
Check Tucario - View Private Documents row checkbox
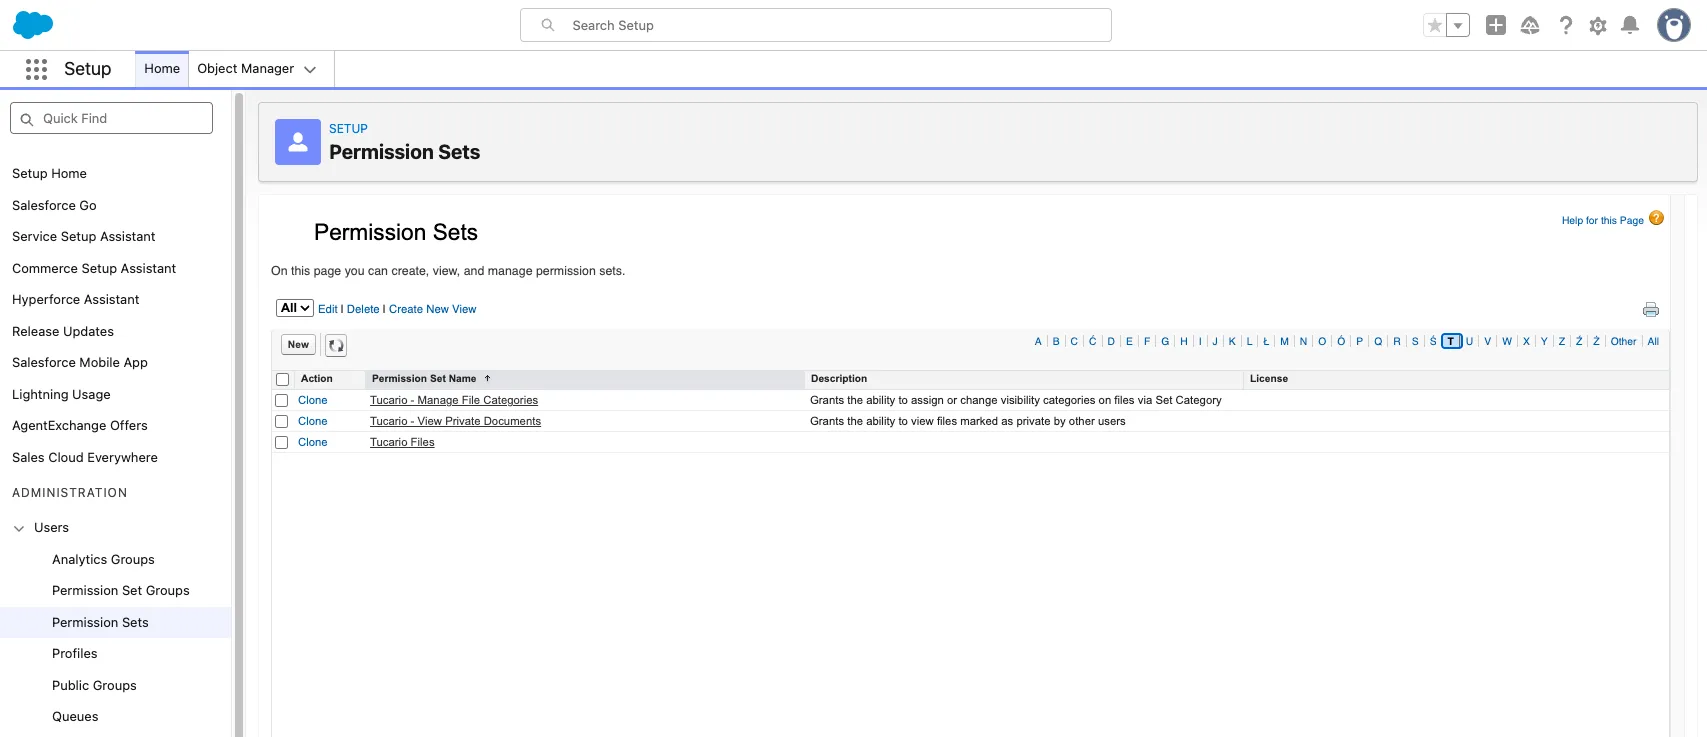click(x=282, y=422)
